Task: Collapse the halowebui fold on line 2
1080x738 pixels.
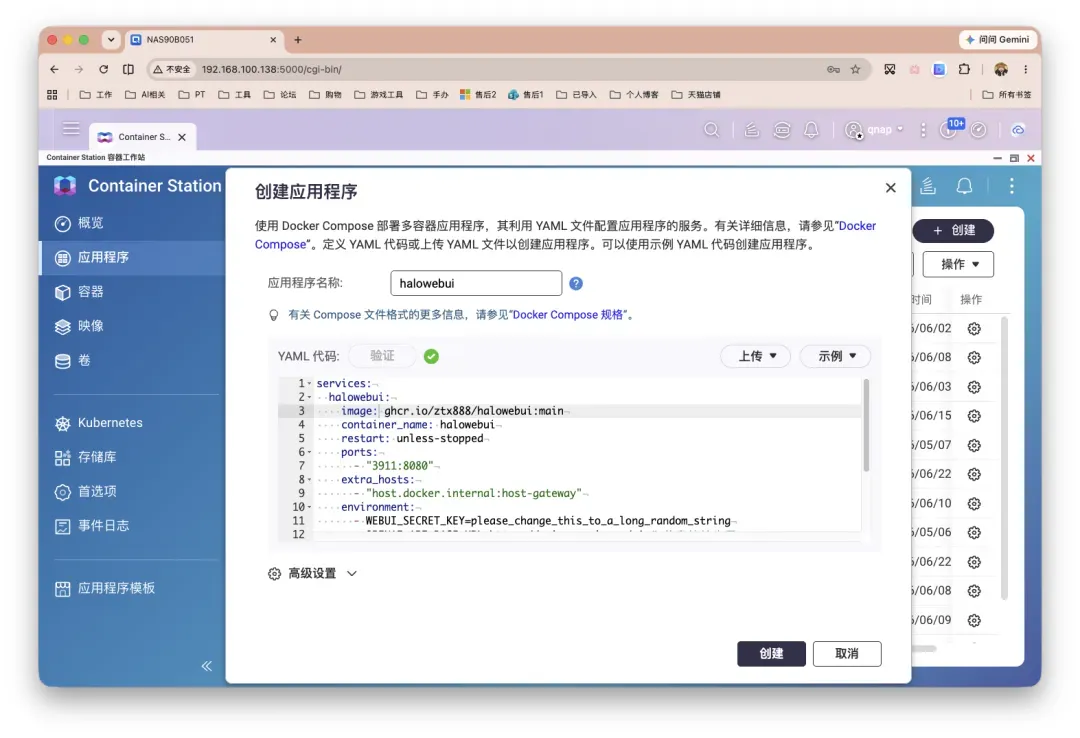Action: pyautogui.click(x=309, y=398)
